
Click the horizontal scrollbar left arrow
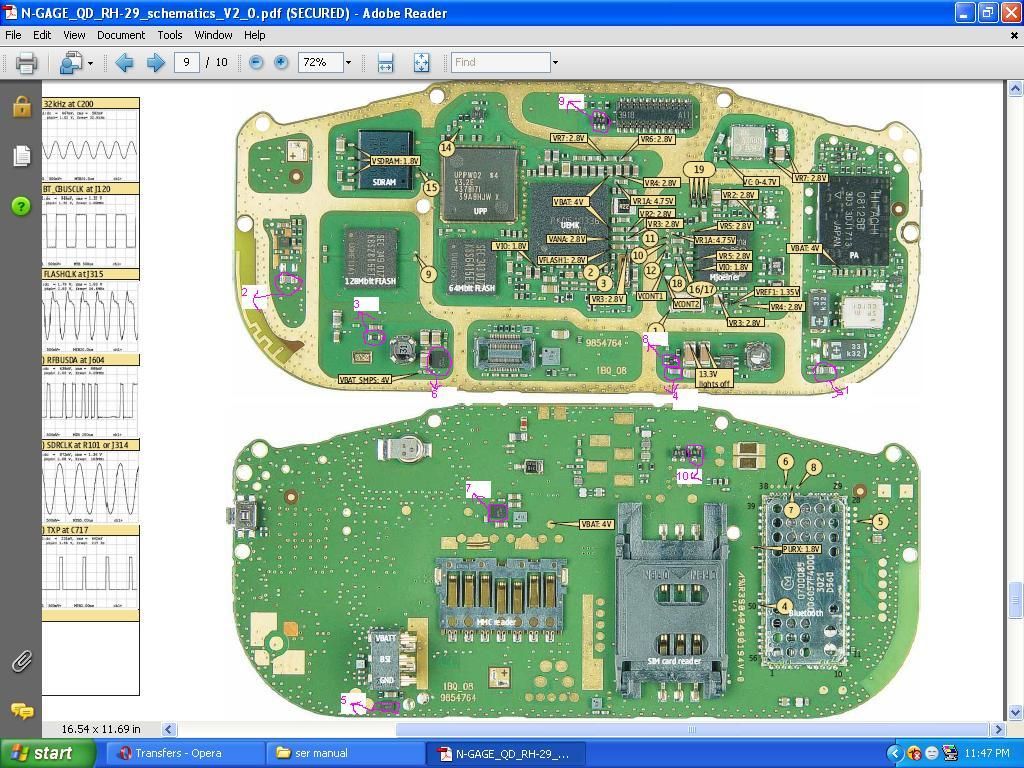tap(168, 729)
